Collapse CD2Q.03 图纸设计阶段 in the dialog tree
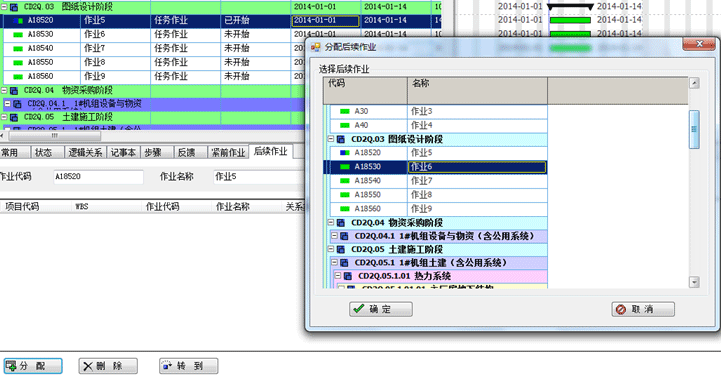The width and height of the screenshot is (721, 383). 331,138
